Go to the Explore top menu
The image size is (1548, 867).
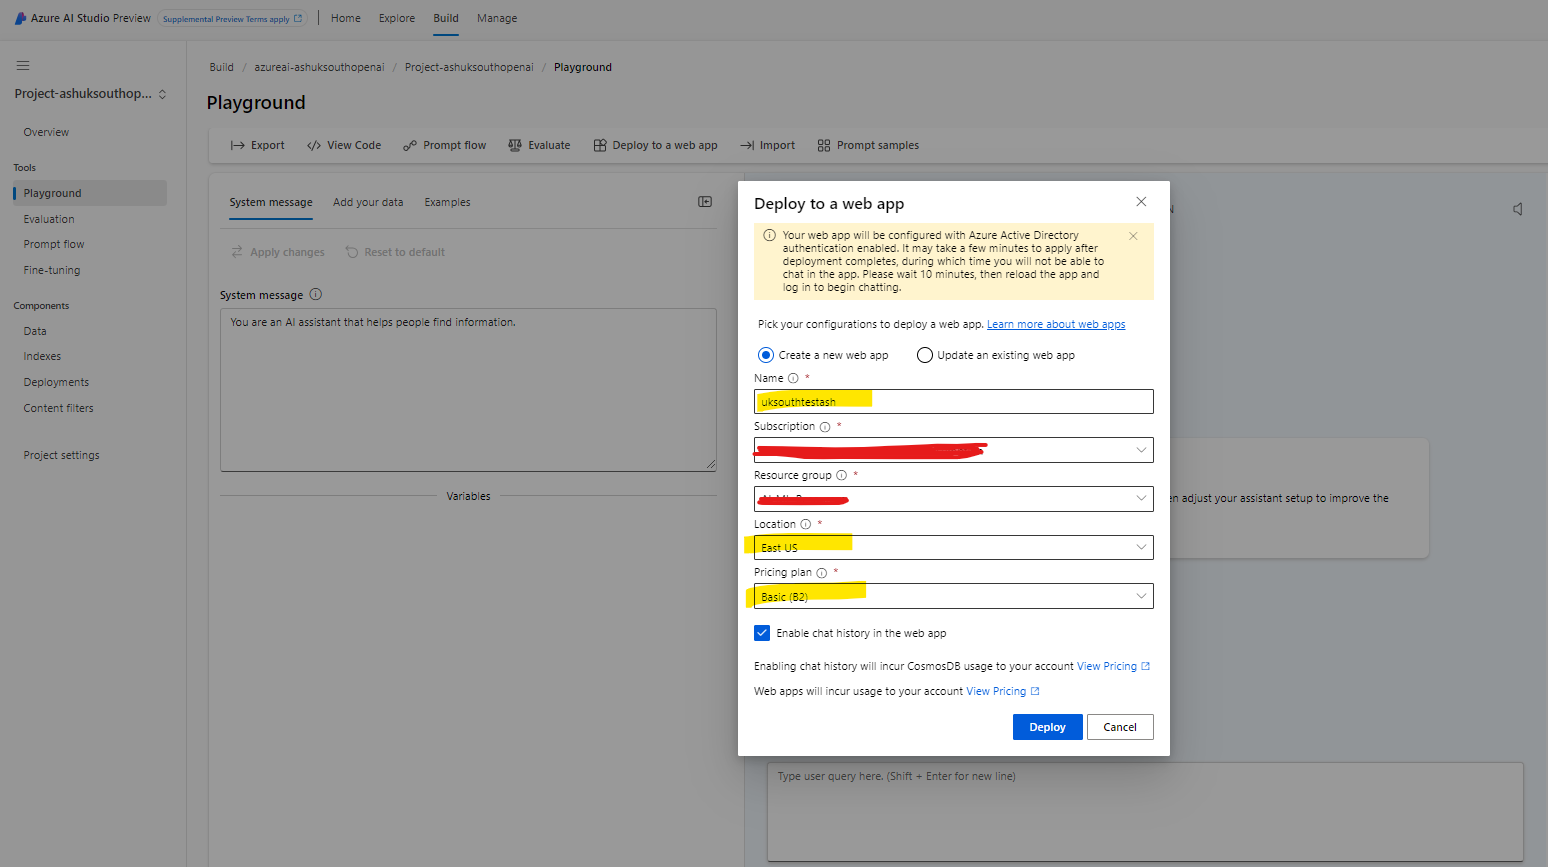click(x=397, y=18)
